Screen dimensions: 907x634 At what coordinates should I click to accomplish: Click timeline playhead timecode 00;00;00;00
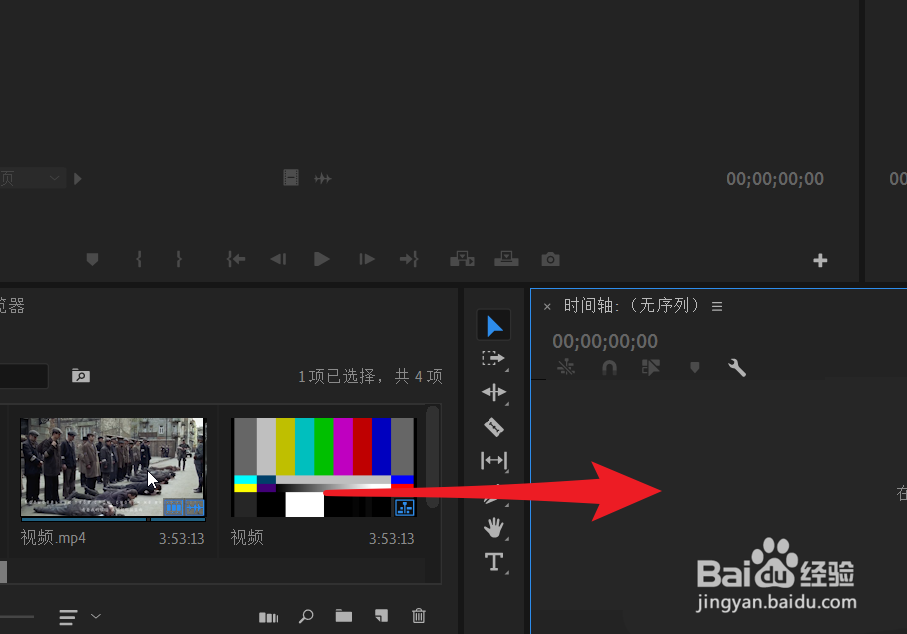point(604,341)
